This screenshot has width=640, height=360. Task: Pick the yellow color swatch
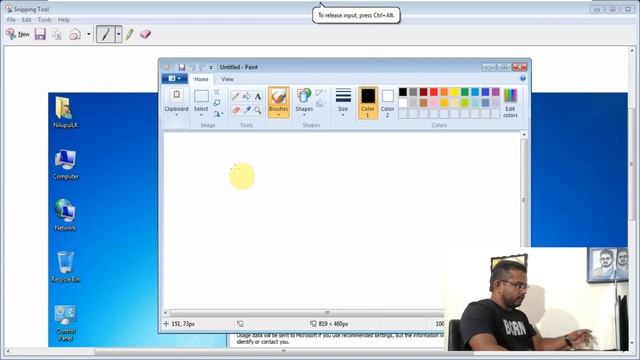click(x=454, y=92)
